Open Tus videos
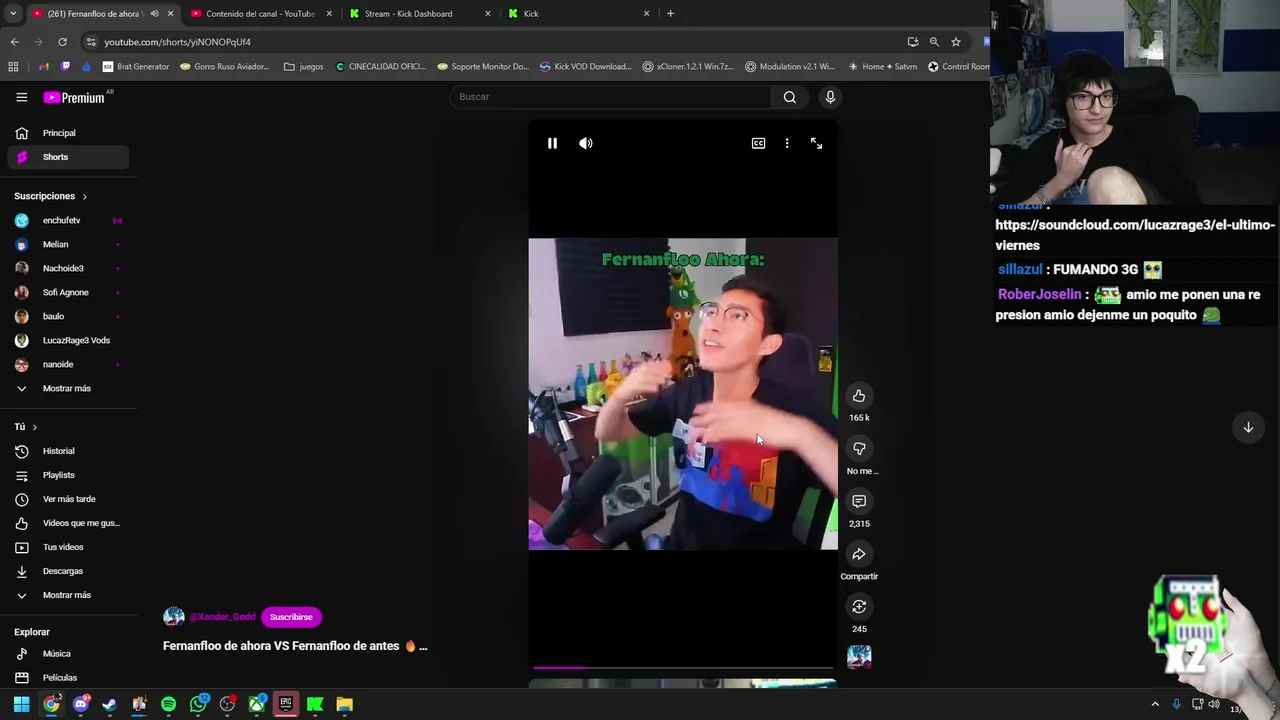 (68, 547)
